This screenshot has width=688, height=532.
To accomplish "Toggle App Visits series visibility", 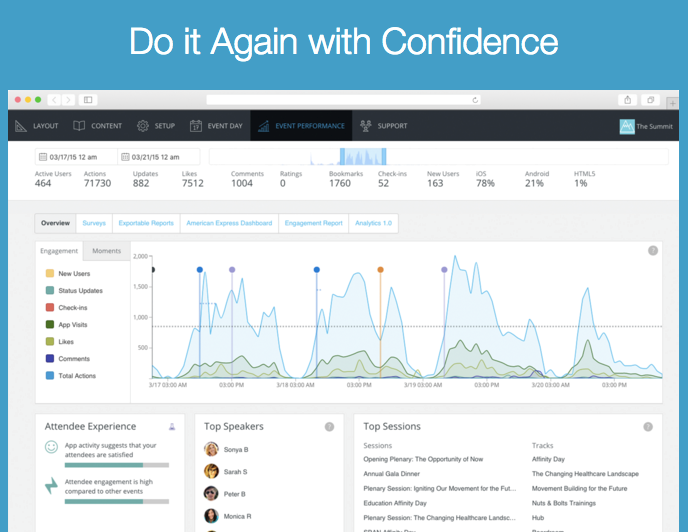I will (x=49, y=325).
